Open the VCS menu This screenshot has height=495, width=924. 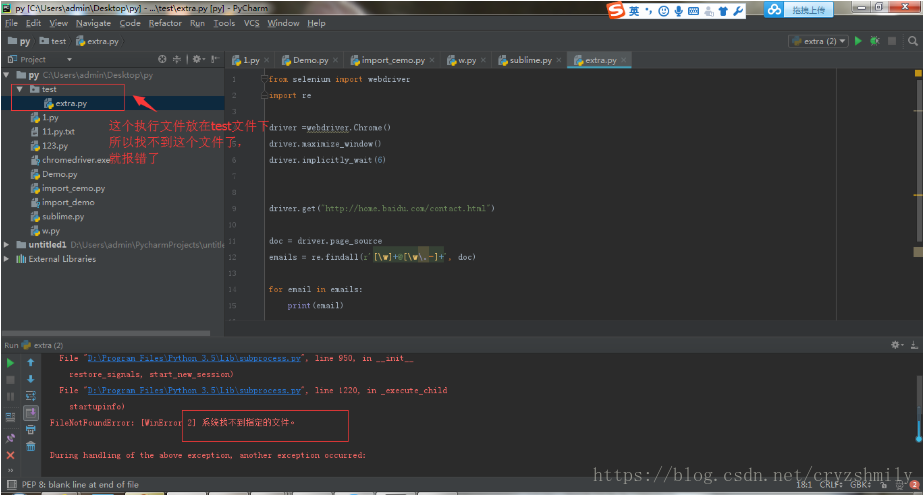click(x=252, y=23)
